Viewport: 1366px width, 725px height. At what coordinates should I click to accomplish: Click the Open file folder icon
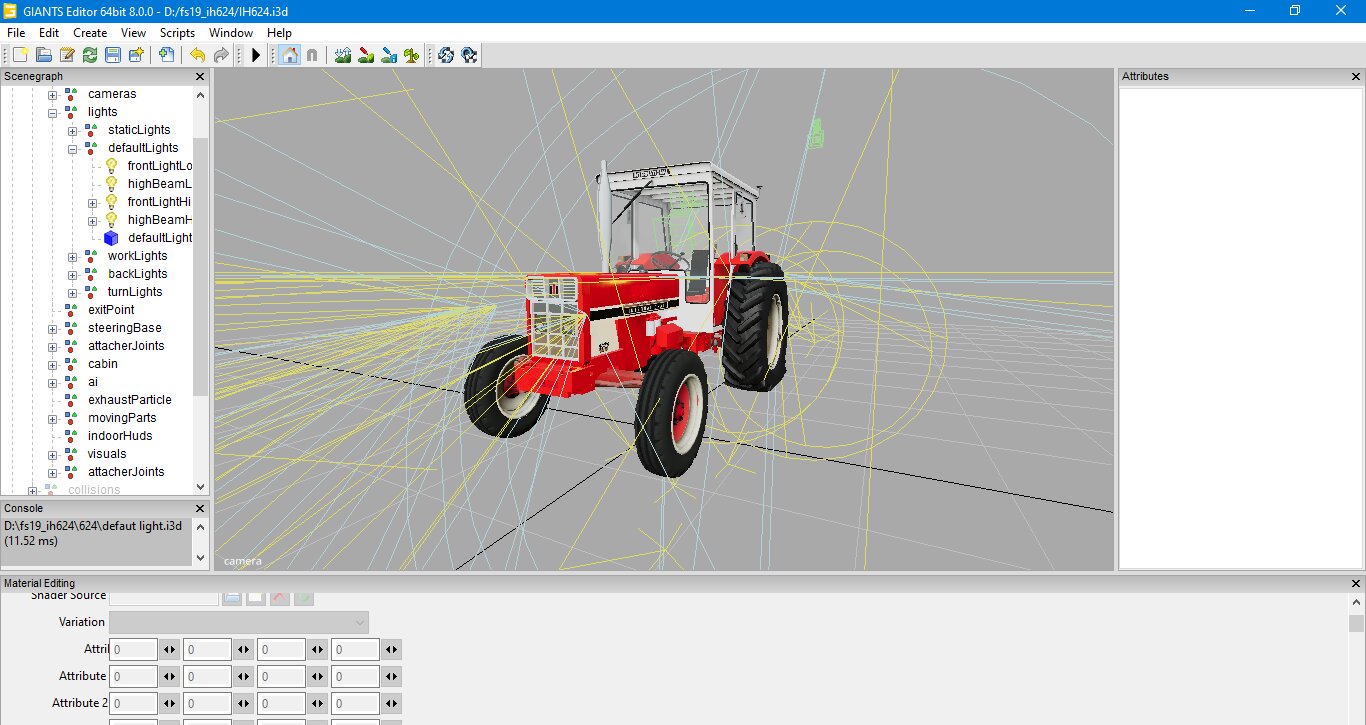point(43,55)
